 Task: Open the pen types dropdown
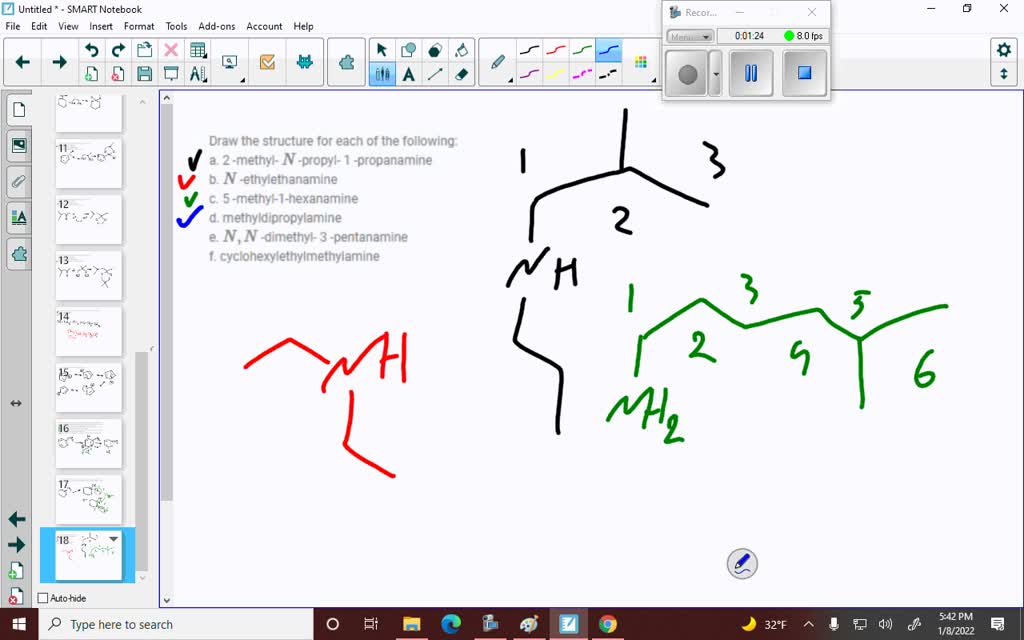pyautogui.click(x=499, y=63)
